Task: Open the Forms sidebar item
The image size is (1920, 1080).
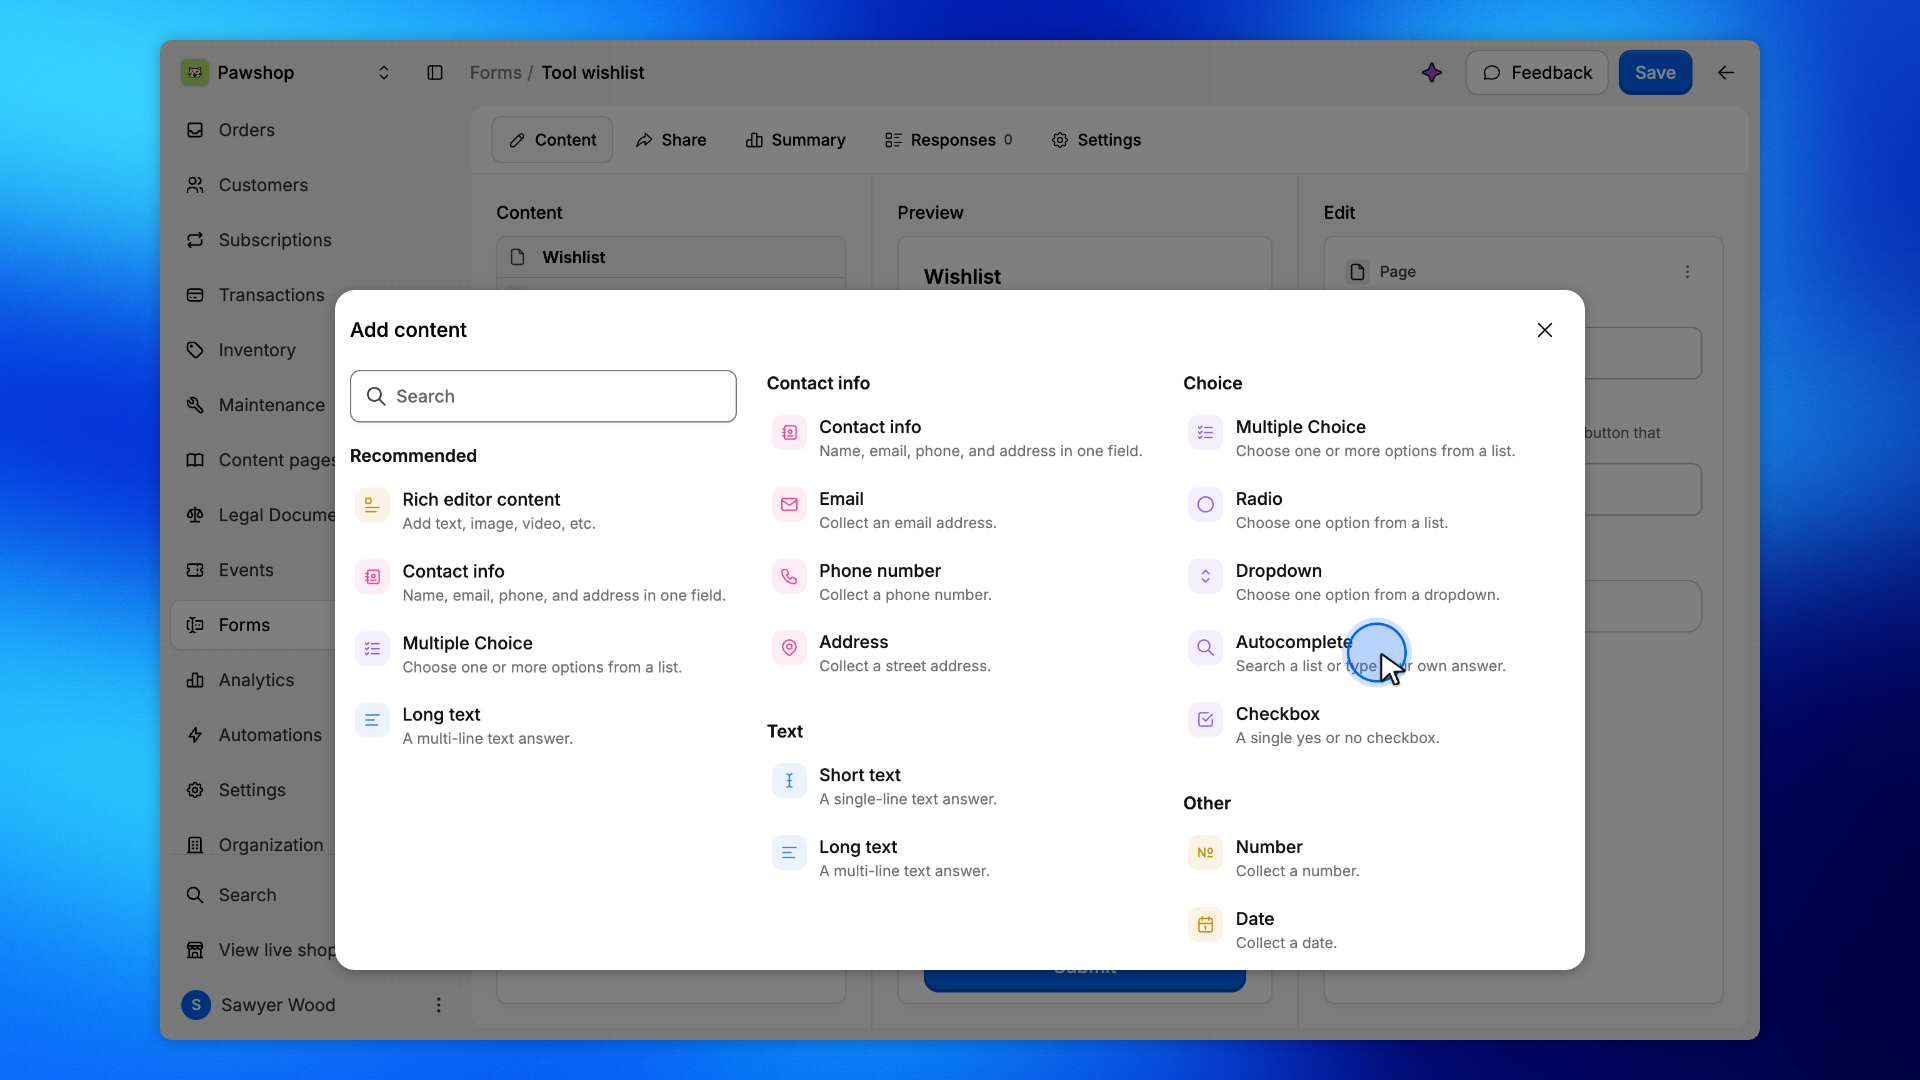Action: [252, 625]
